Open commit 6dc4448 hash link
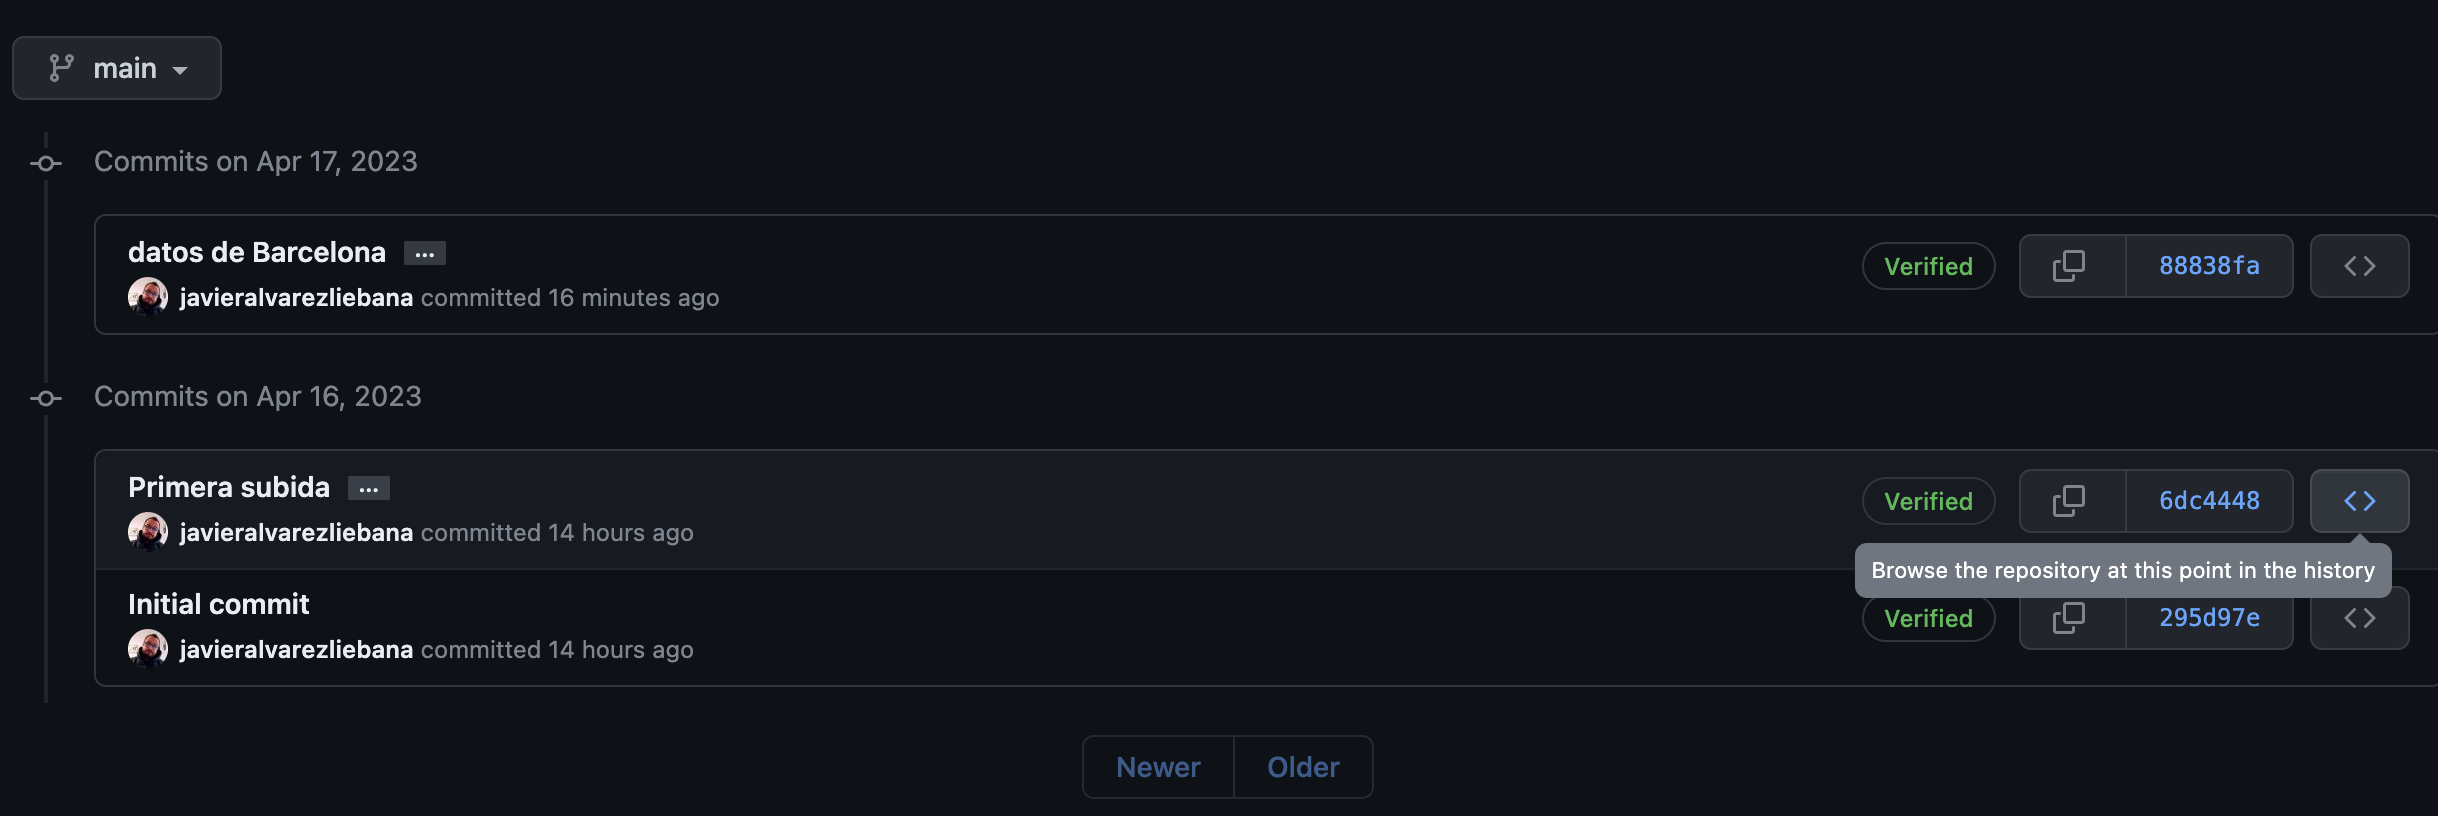2438x816 pixels. (2209, 501)
